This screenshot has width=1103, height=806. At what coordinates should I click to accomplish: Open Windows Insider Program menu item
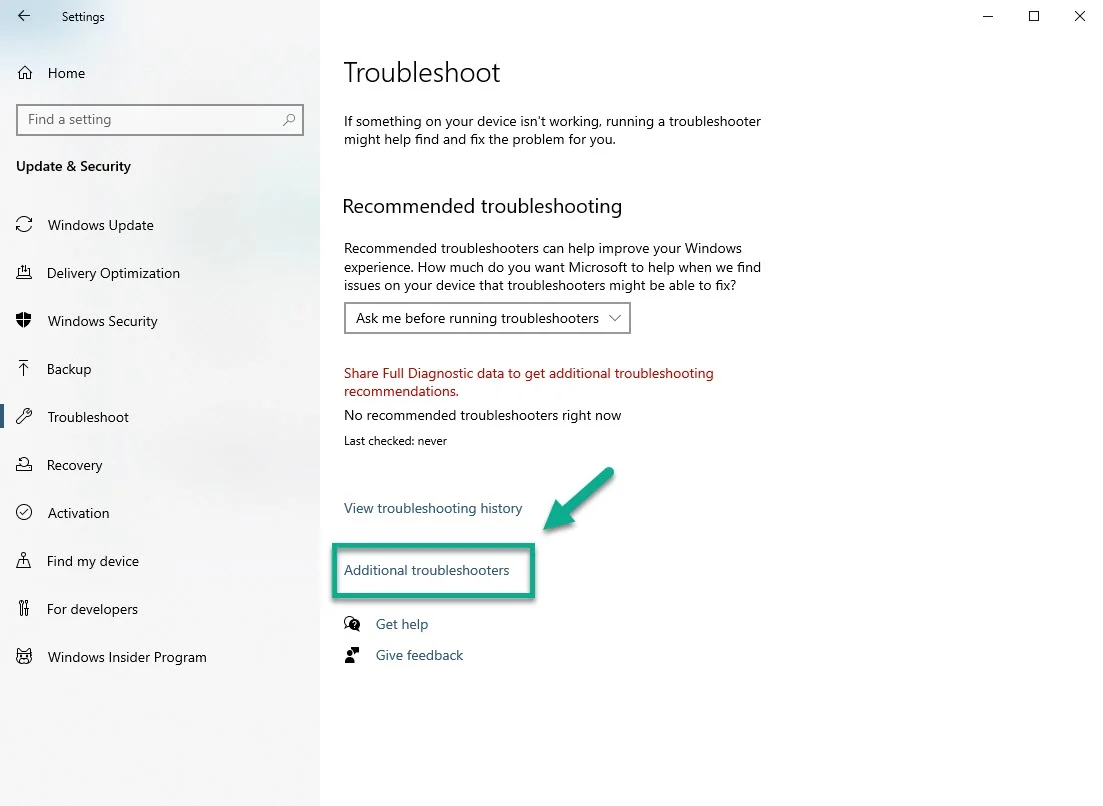[112, 657]
